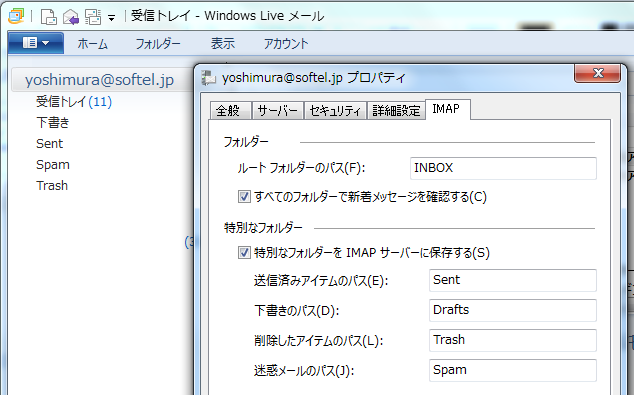This screenshot has height=395, width=634.
Task: Open the Sent folder in sidebar
Action: tap(49, 144)
